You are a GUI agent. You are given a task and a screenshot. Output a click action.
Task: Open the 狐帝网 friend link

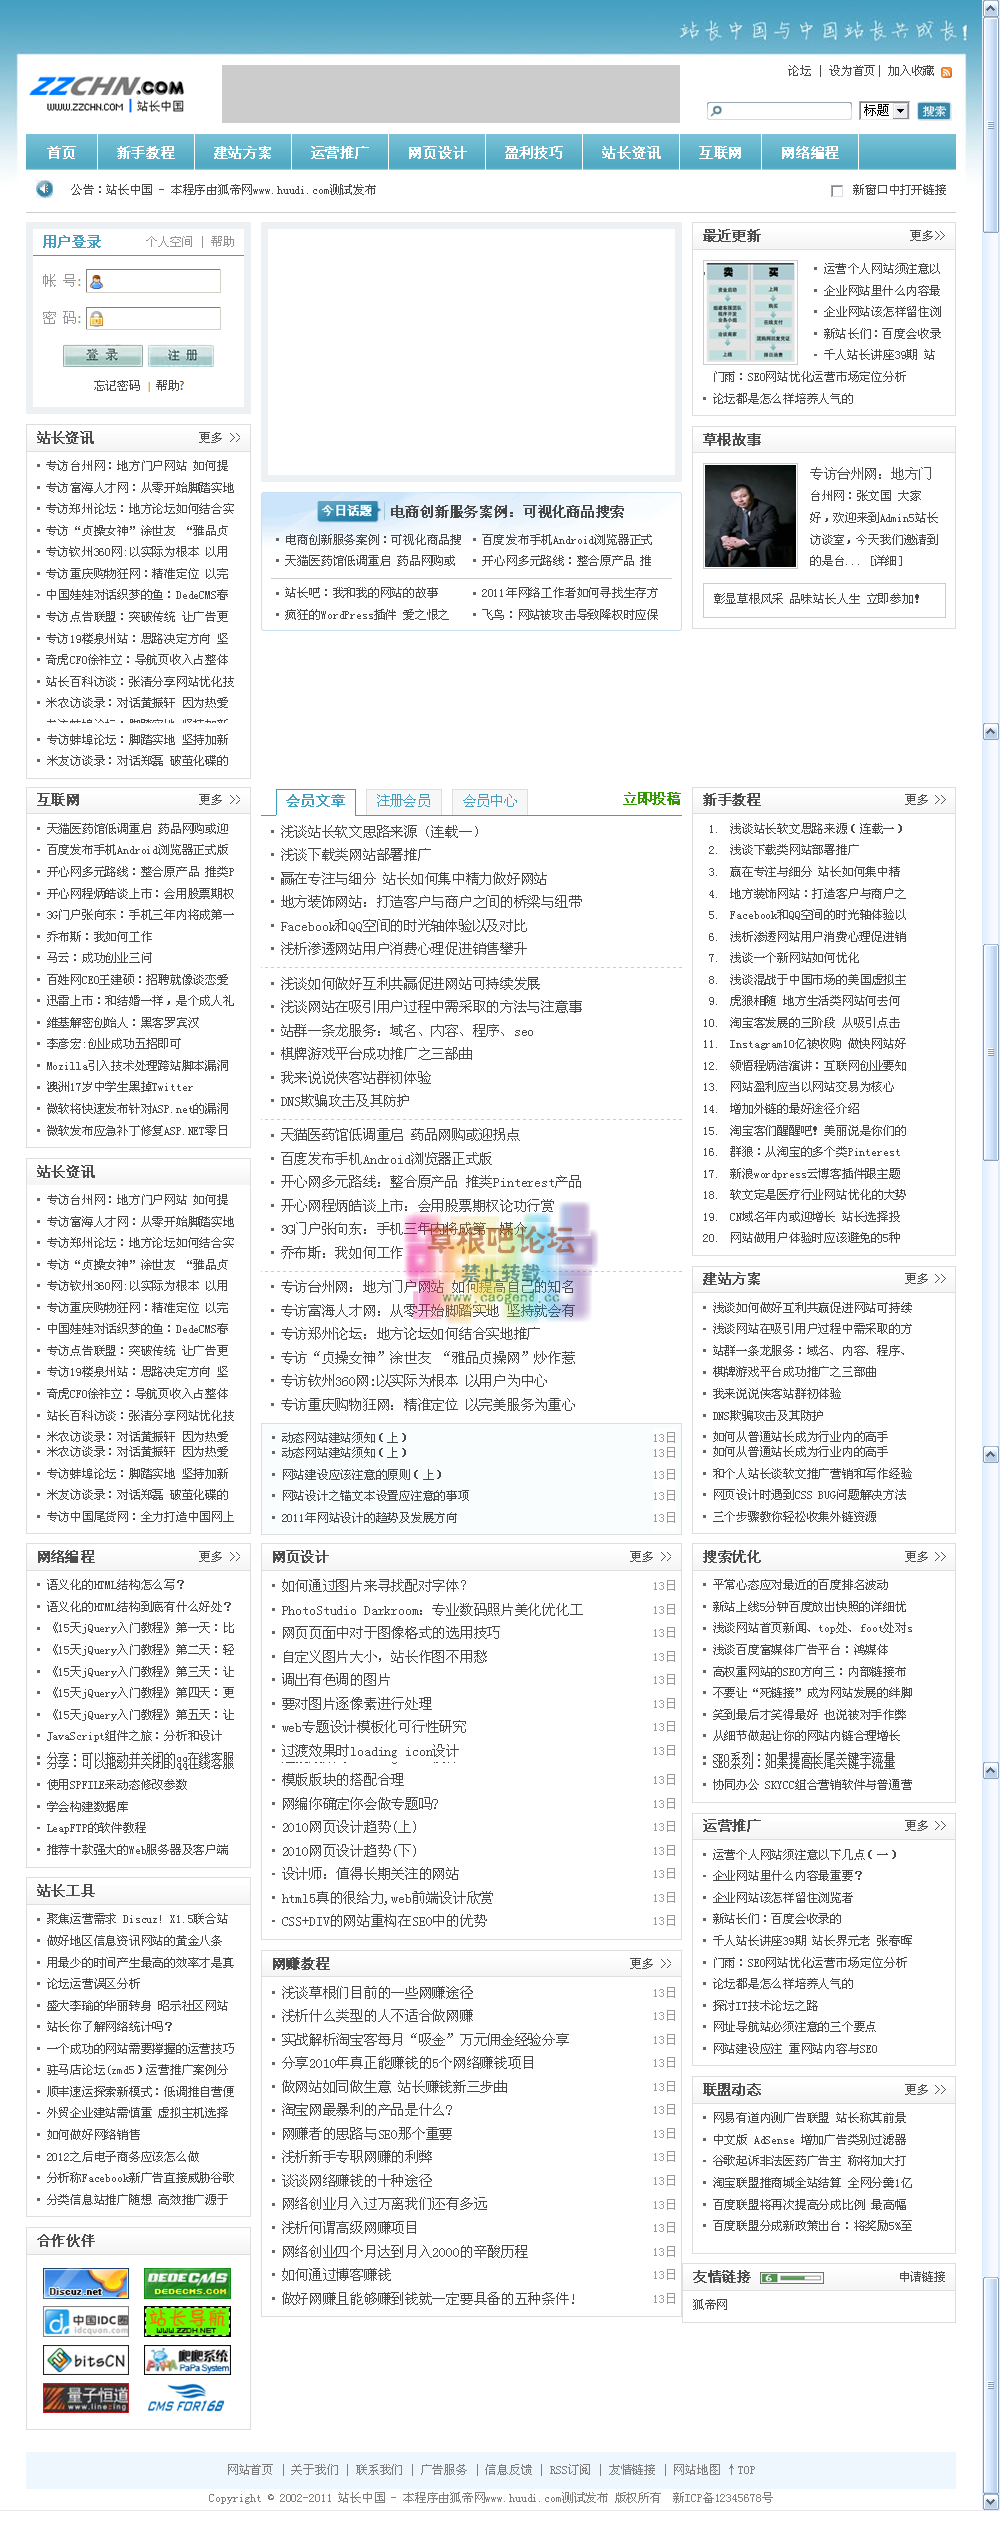click(710, 2304)
